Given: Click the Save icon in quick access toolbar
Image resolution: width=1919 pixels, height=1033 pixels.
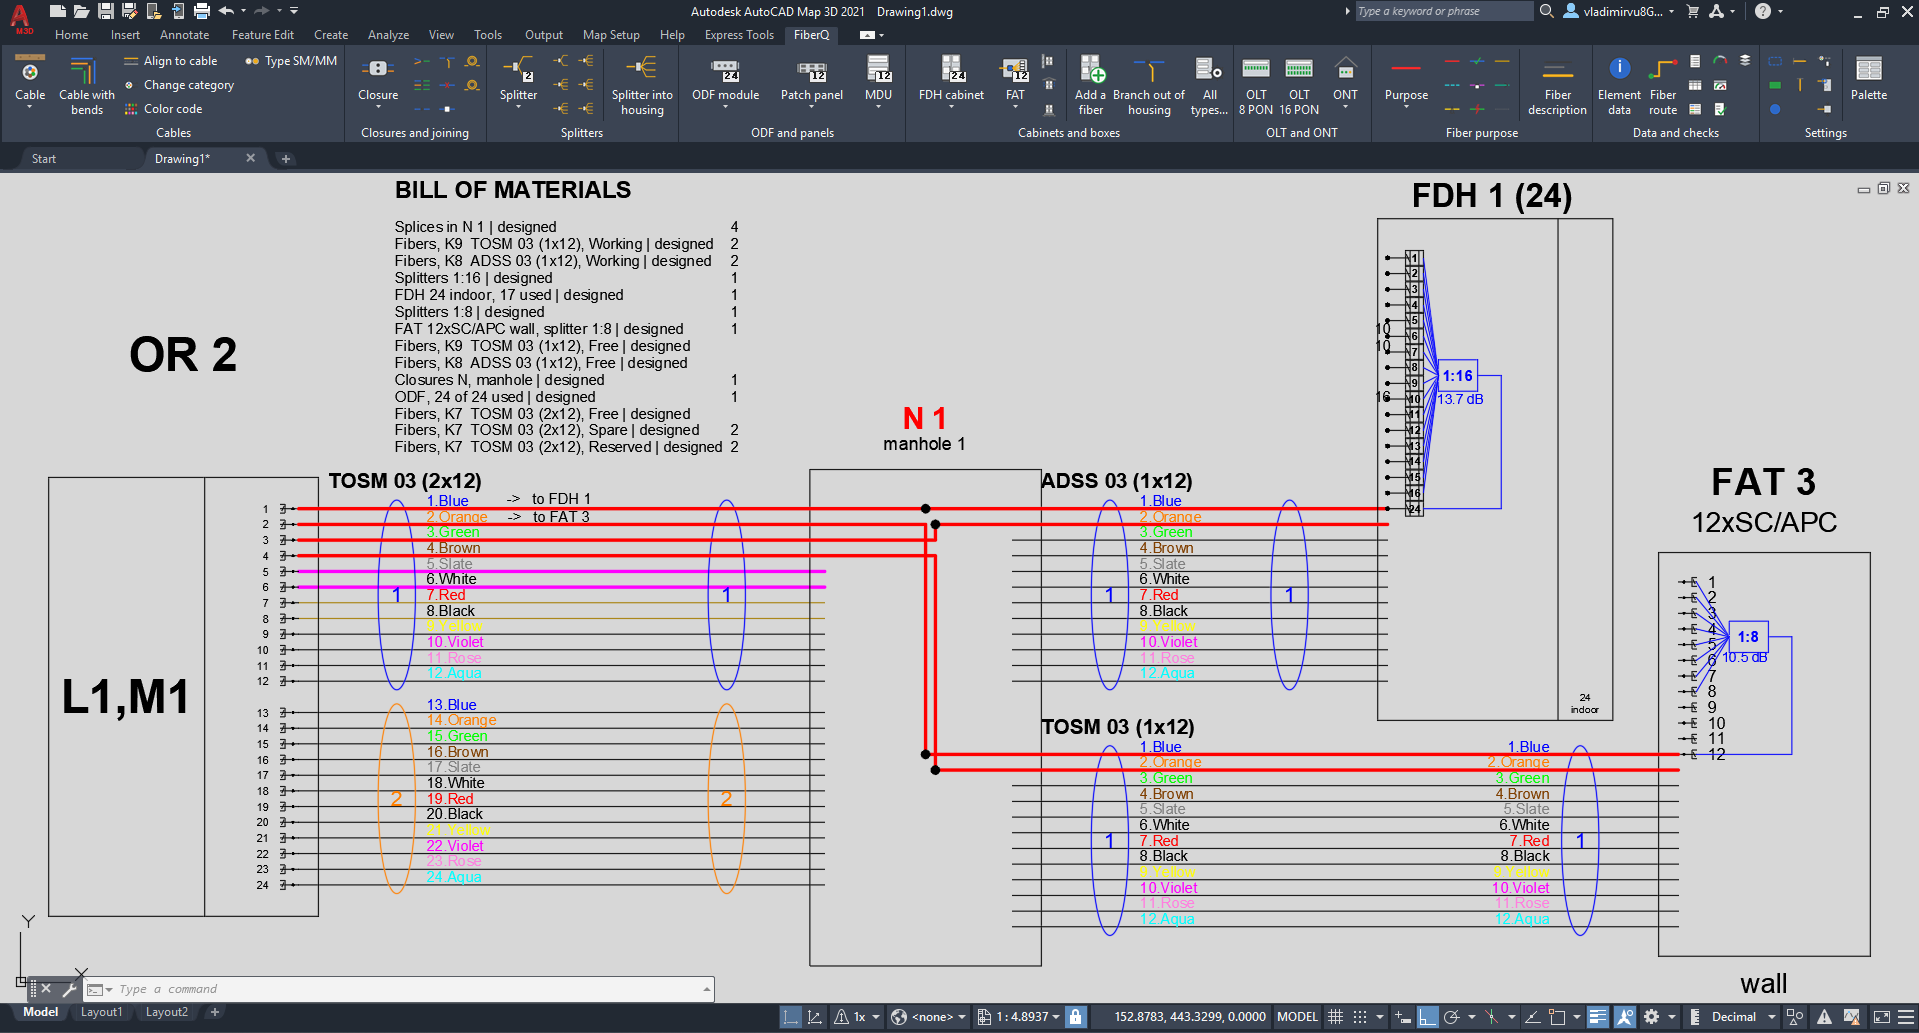Looking at the screenshot, I should point(105,11).
